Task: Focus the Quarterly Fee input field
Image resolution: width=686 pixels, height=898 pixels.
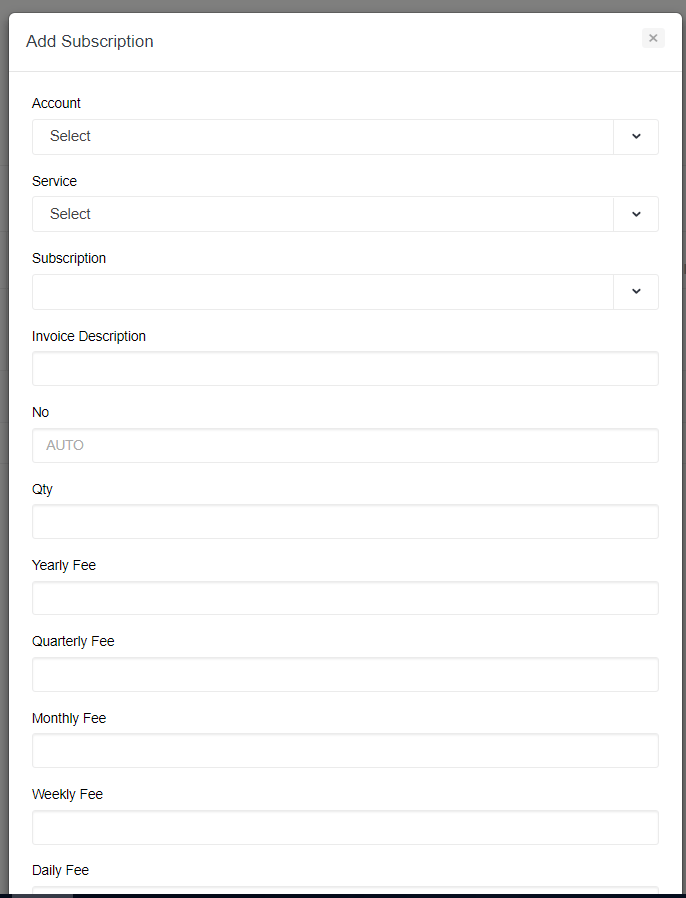Action: point(345,674)
